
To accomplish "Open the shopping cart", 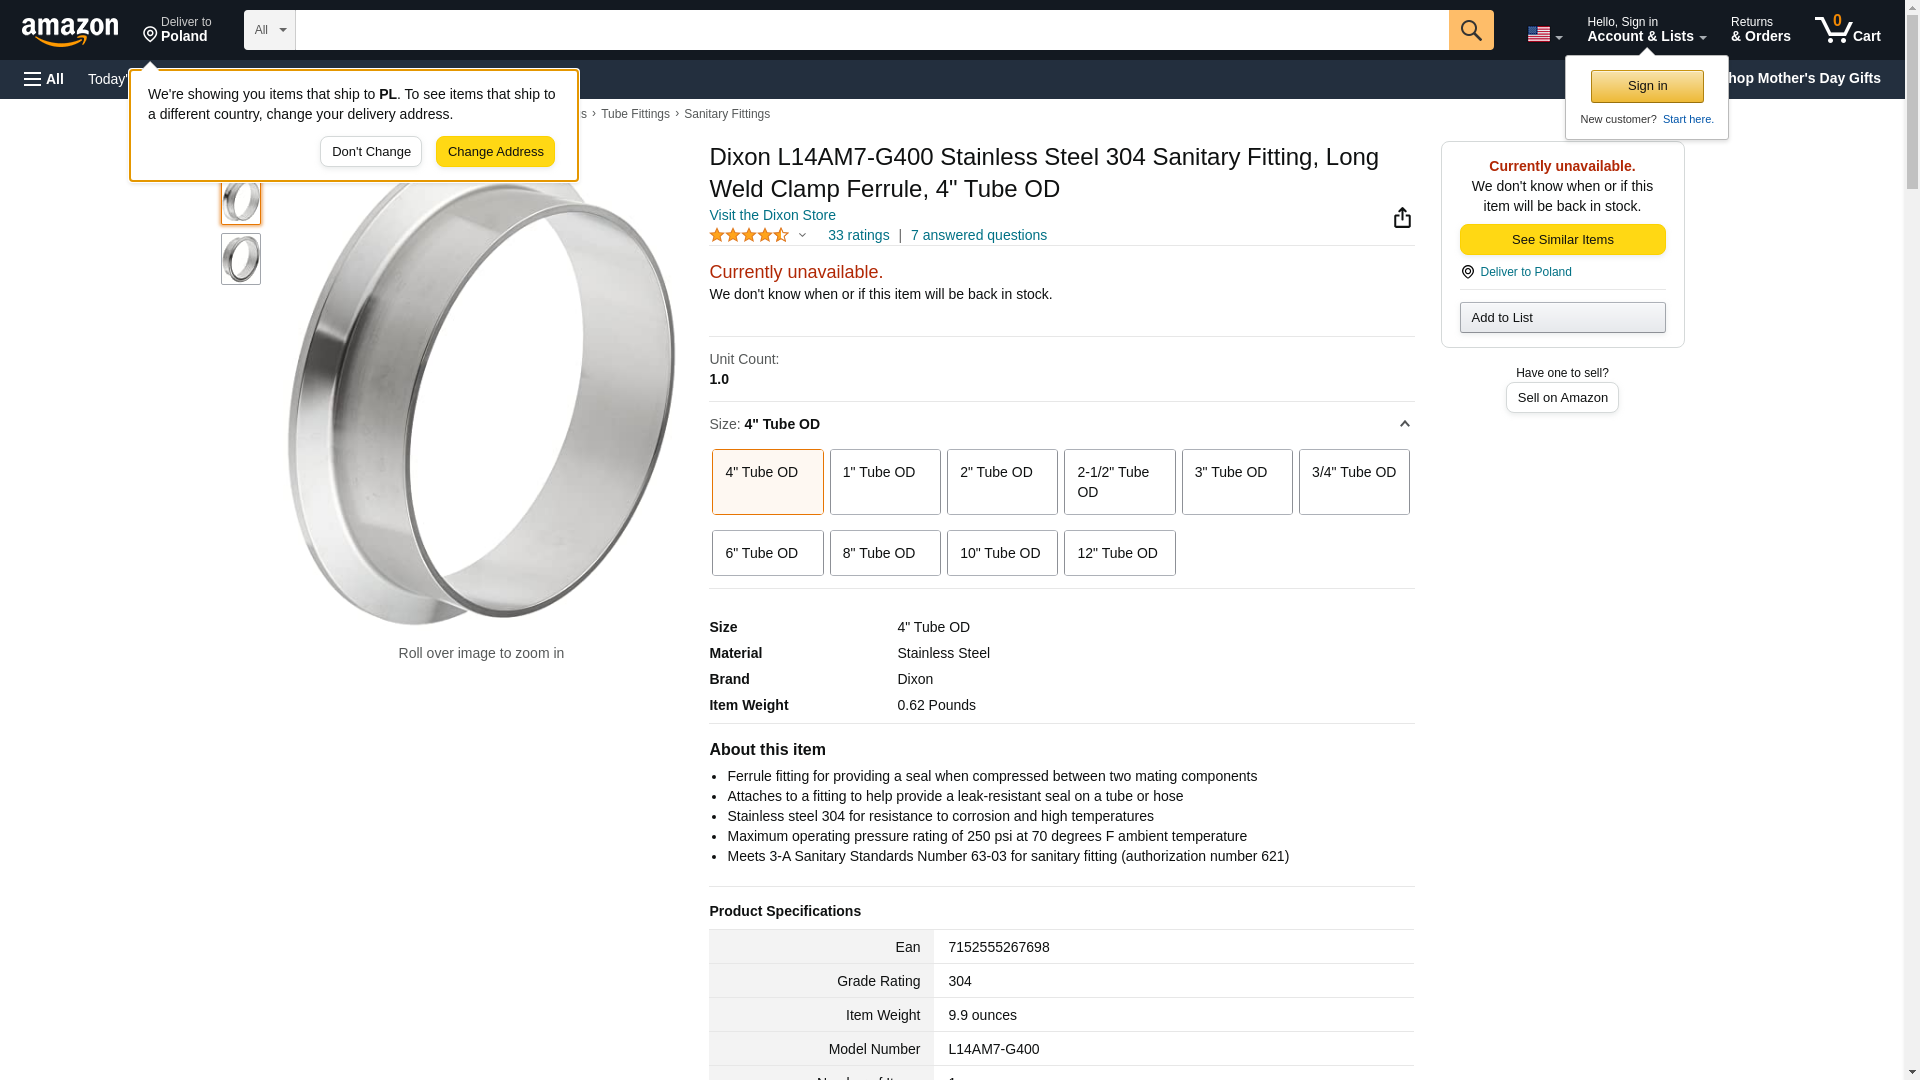I will [1847, 29].
